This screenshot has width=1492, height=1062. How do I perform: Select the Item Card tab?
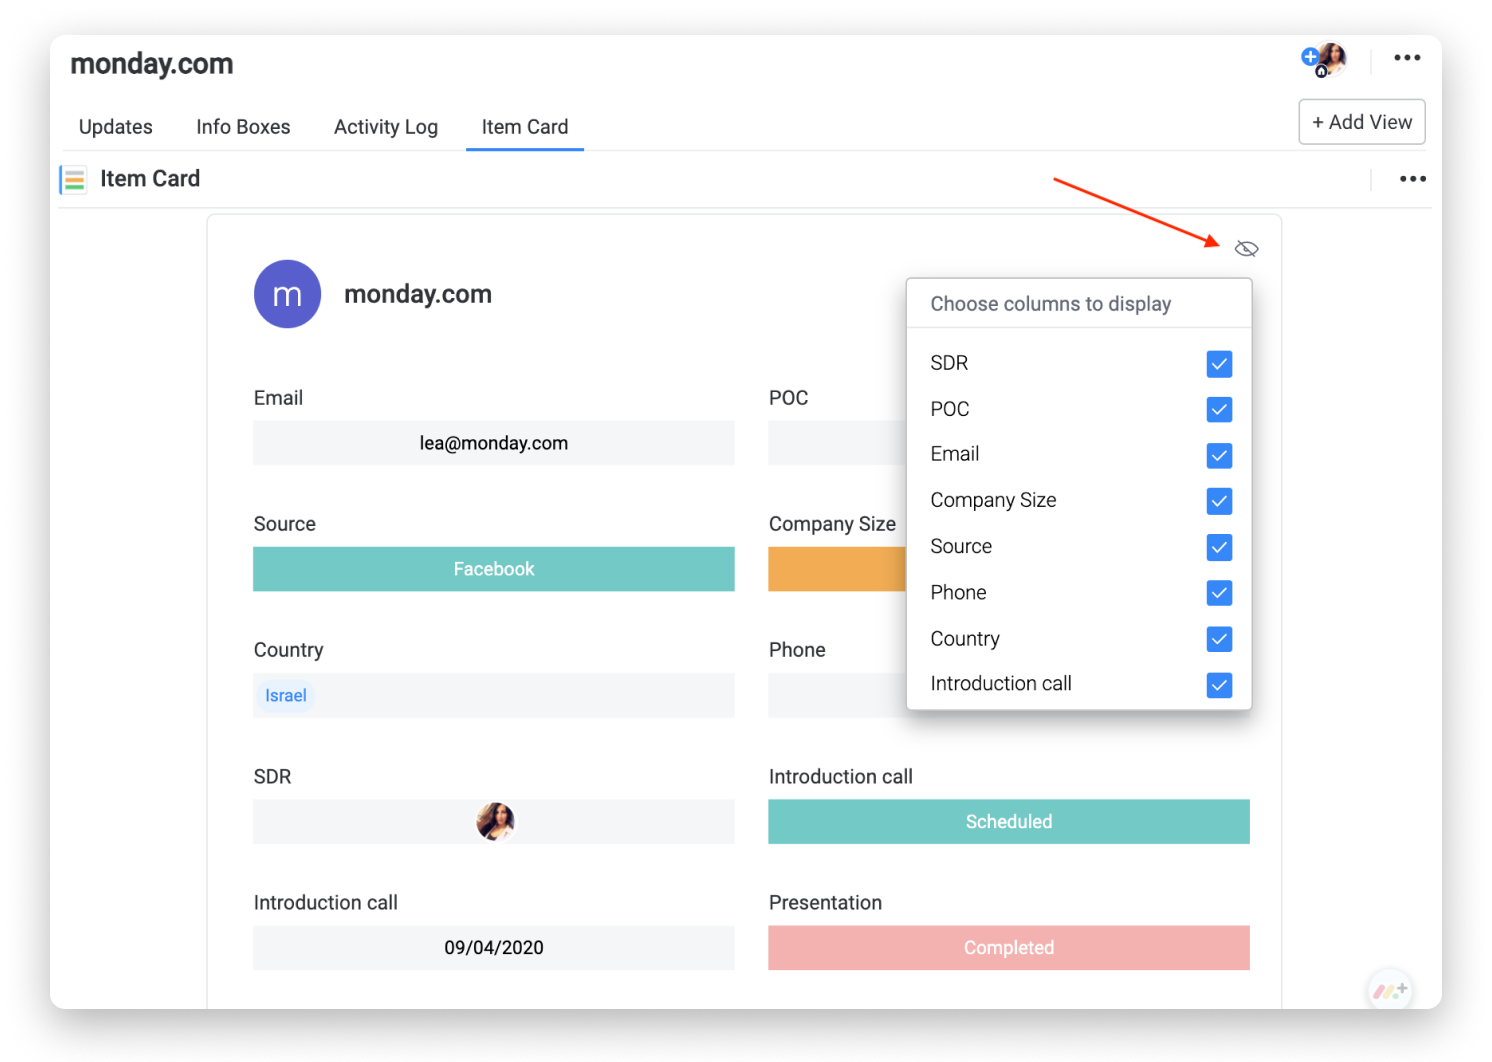click(525, 127)
